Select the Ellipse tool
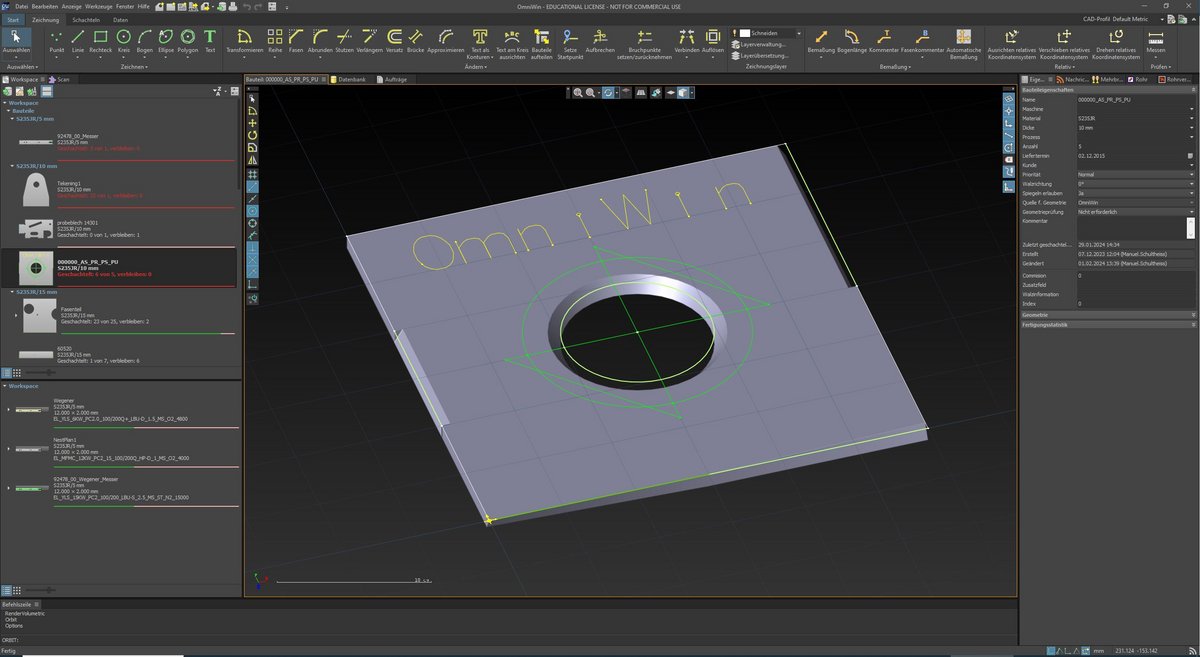The height and width of the screenshot is (657, 1200). (164, 41)
